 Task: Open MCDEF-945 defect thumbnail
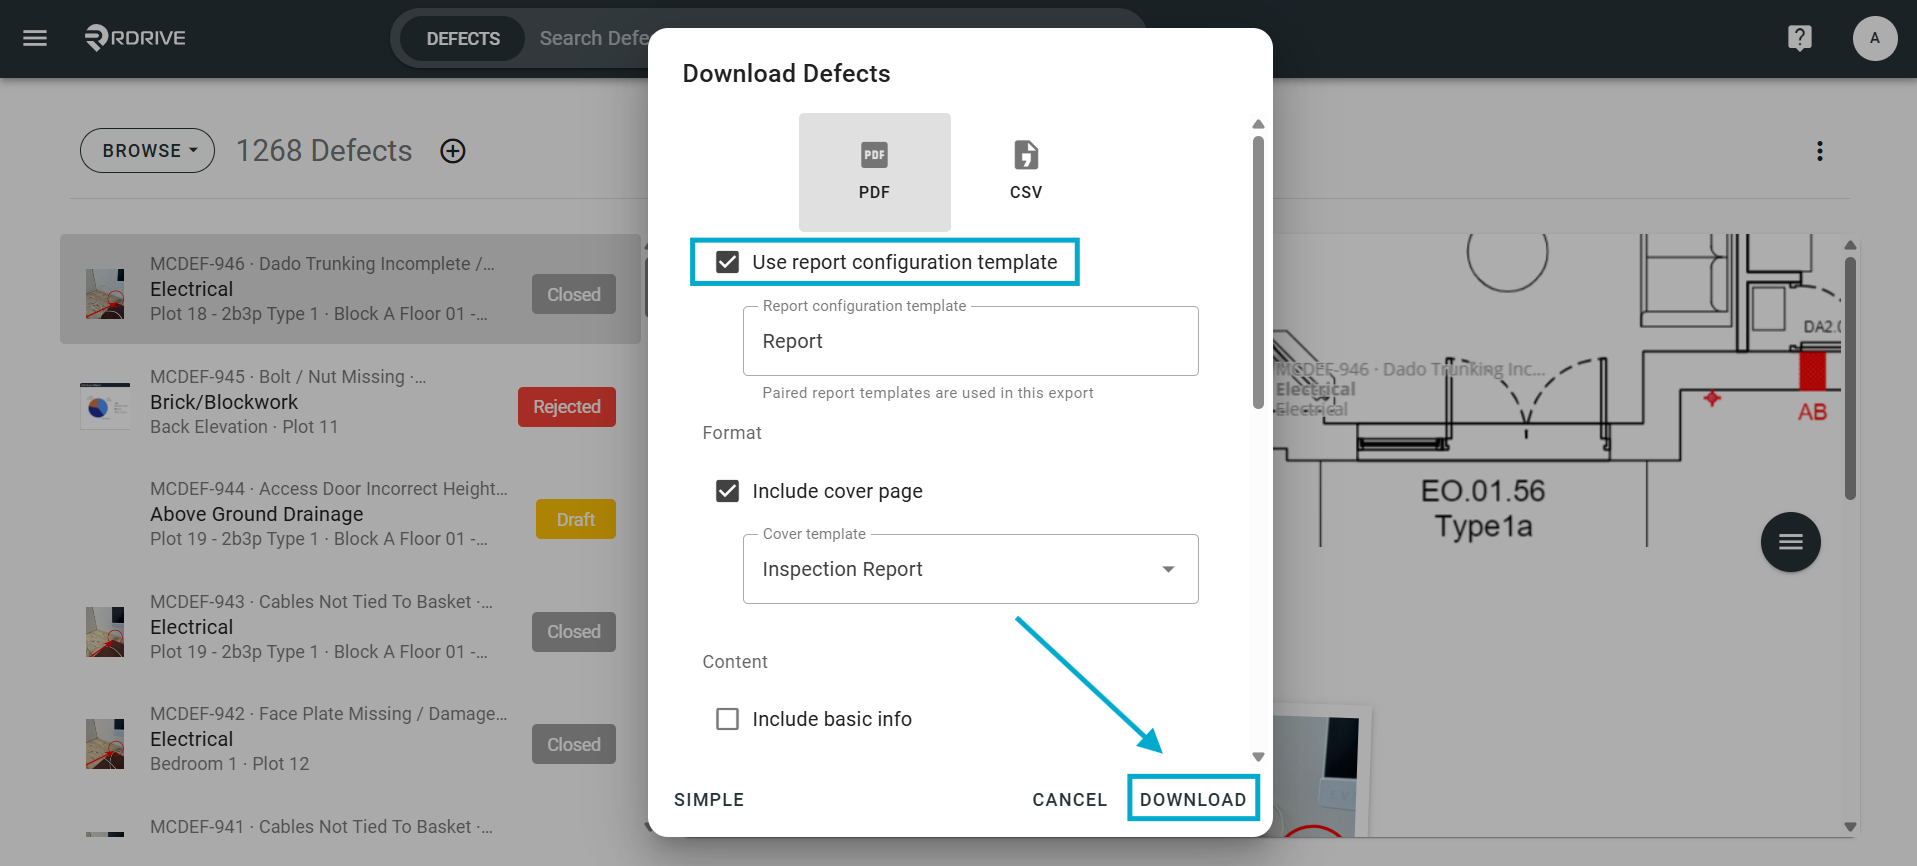pyautogui.click(x=105, y=406)
